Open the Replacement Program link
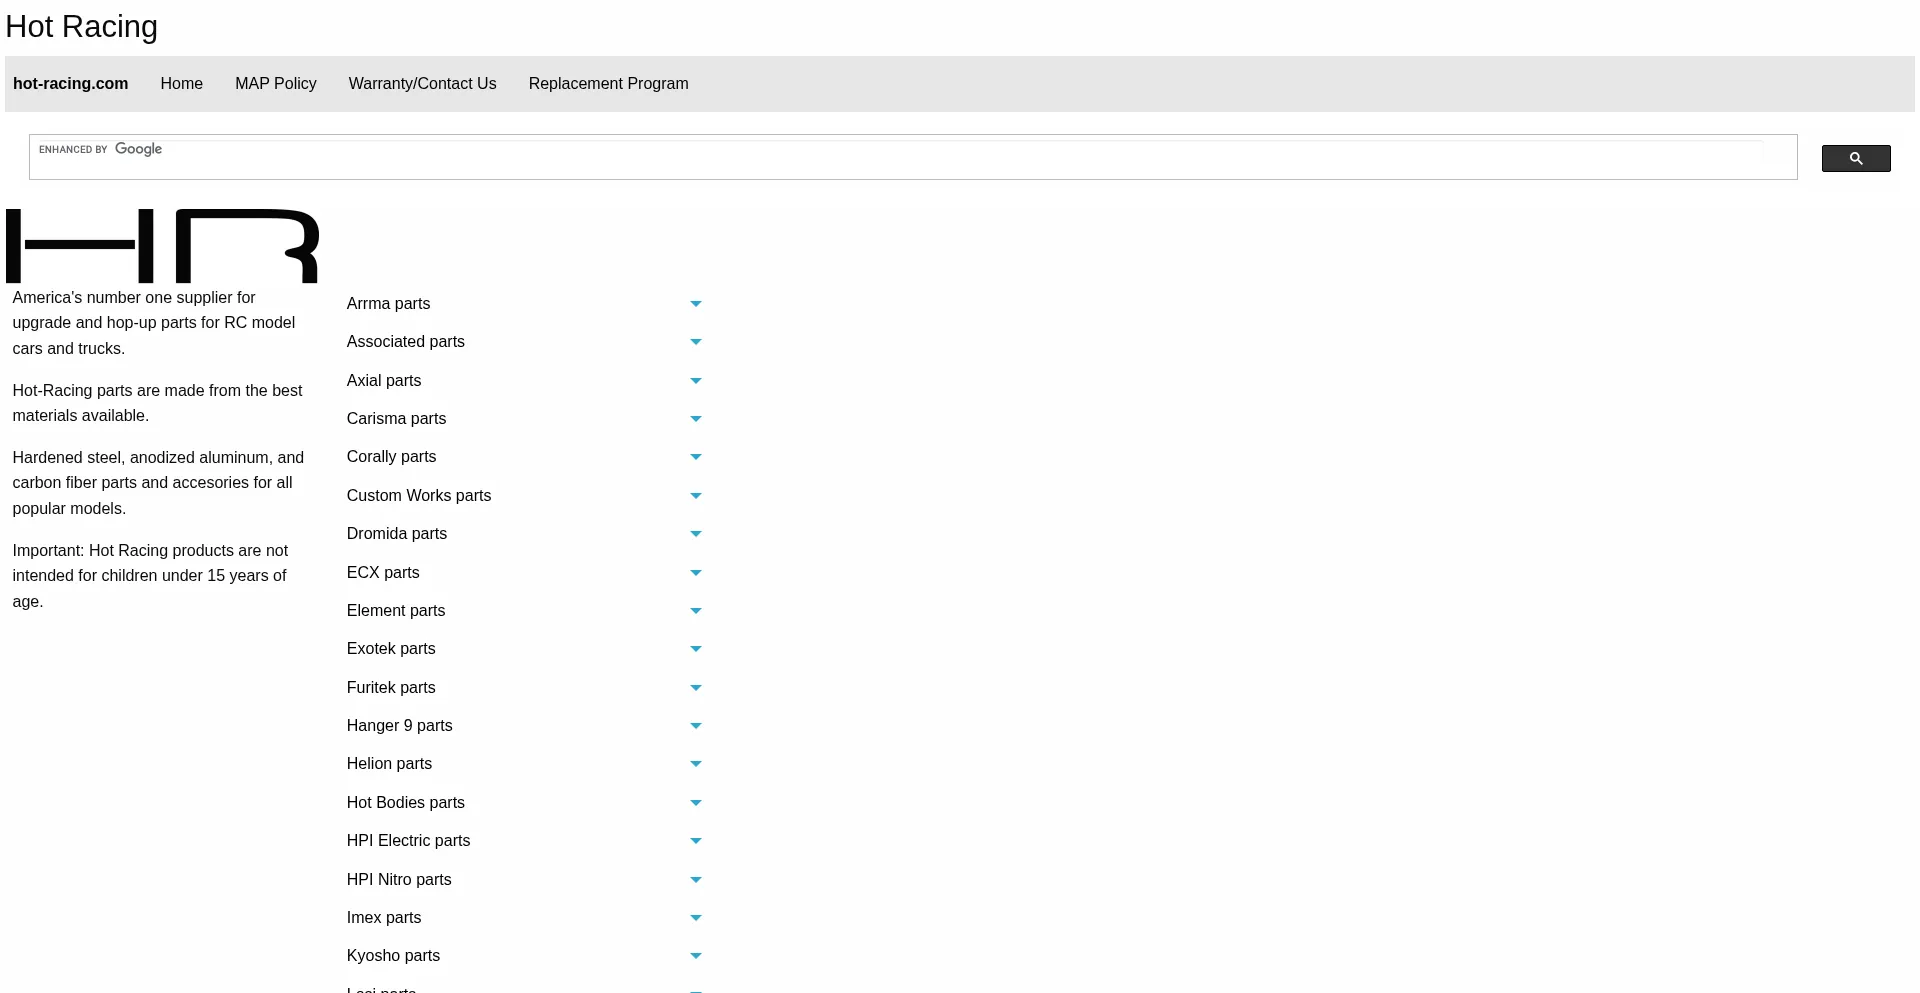This screenshot has width=1920, height=993. tap(608, 84)
